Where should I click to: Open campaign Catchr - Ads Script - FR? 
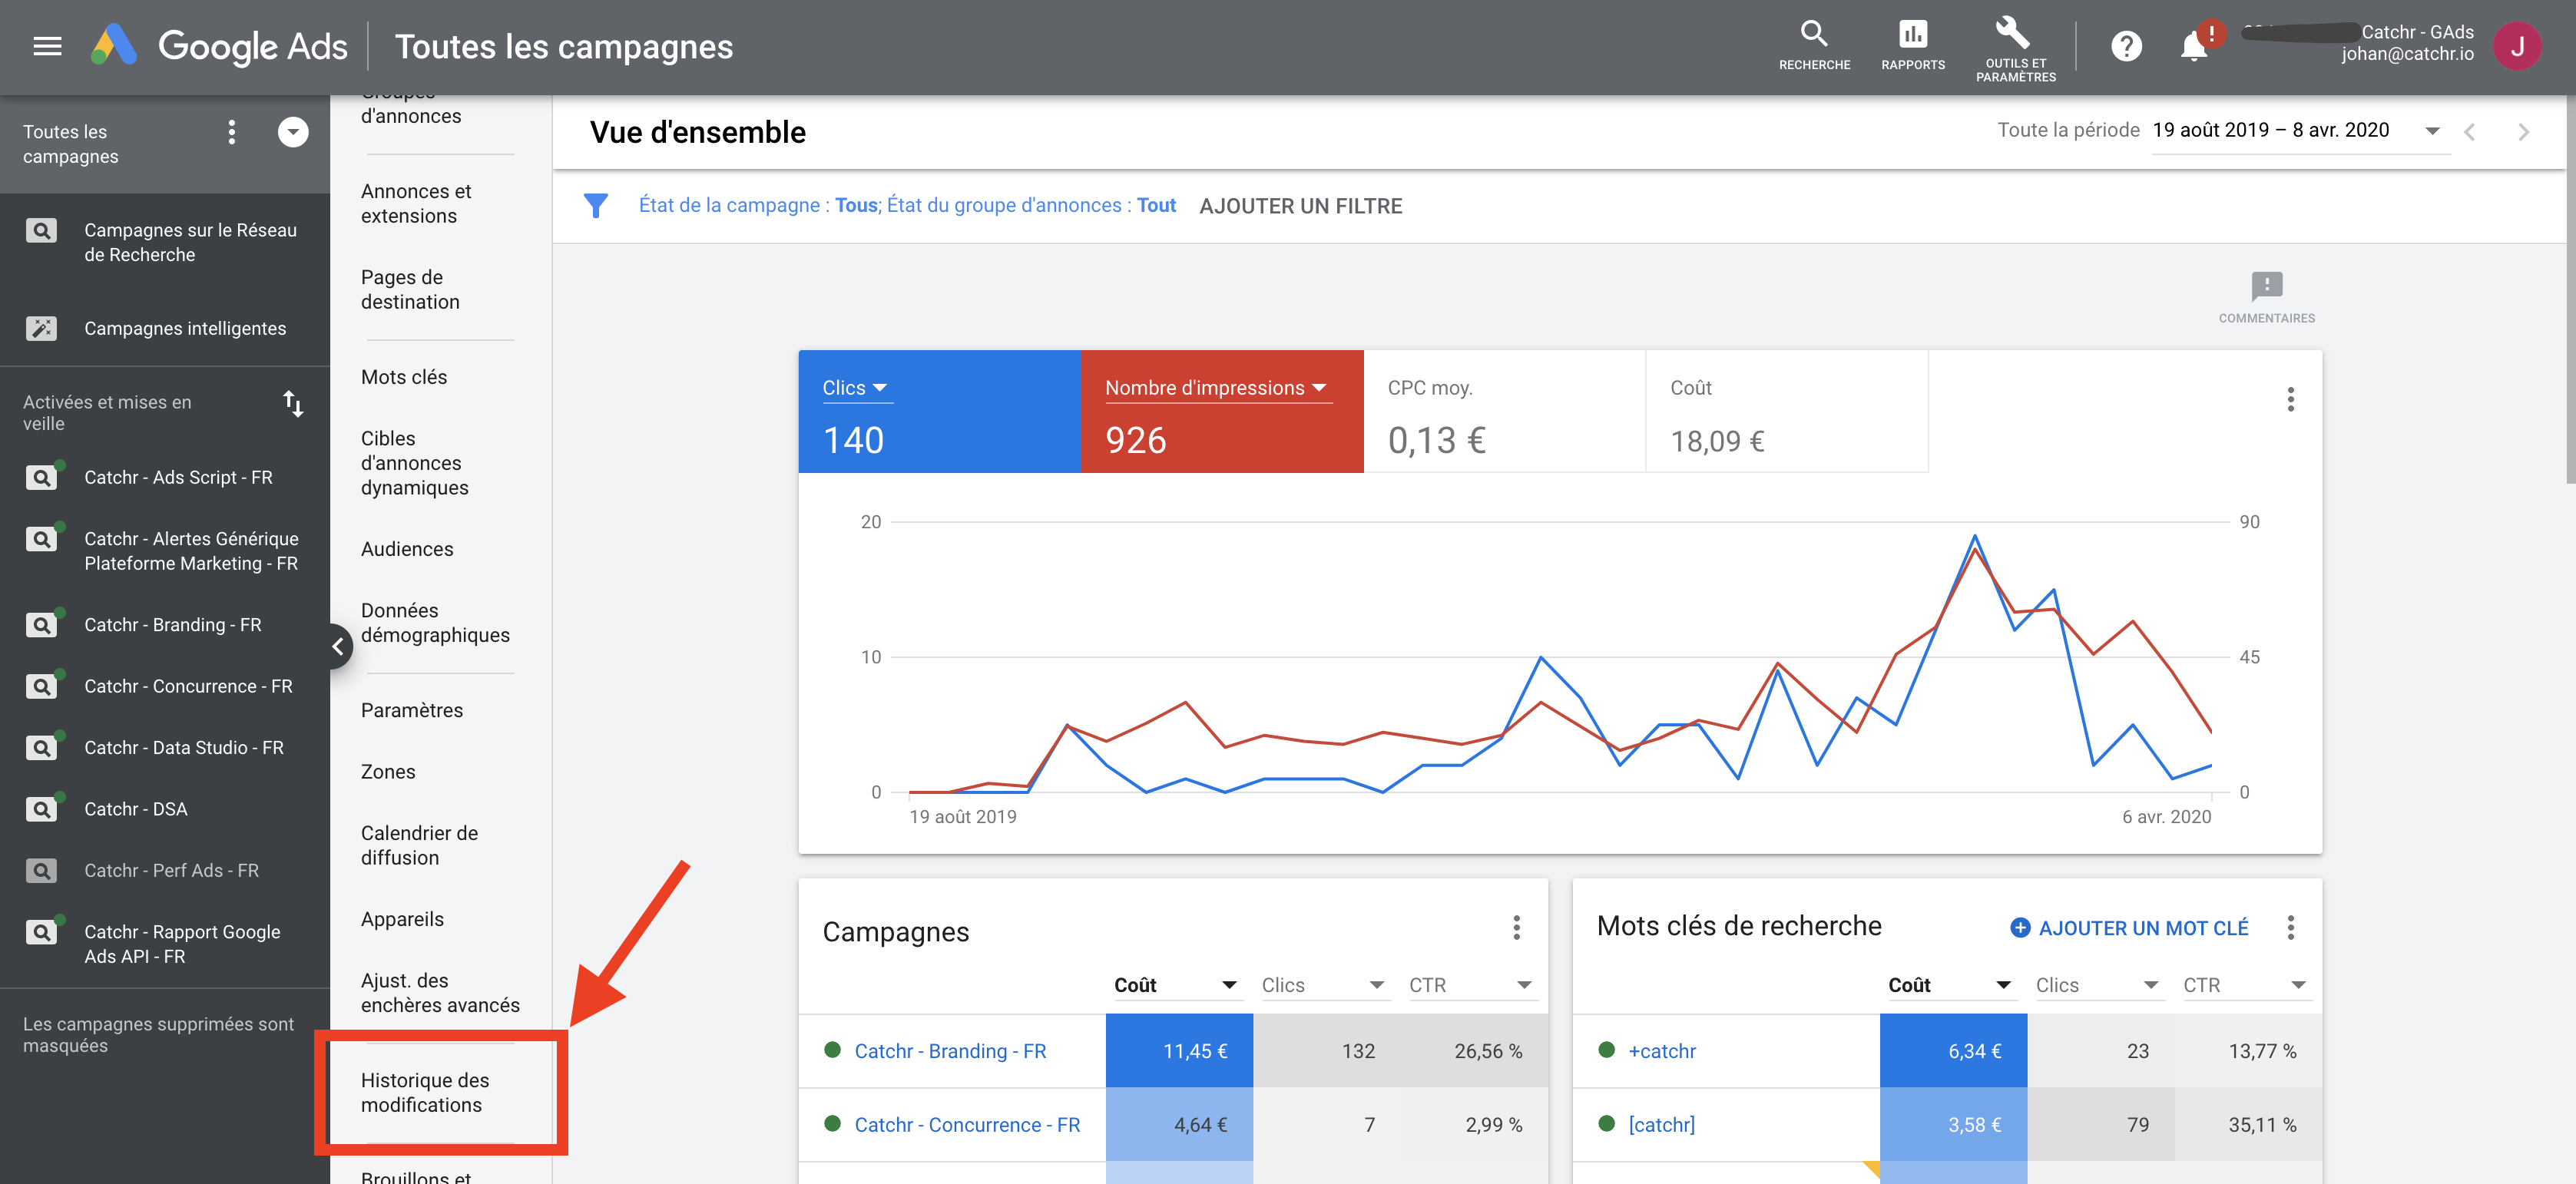click(165, 477)
